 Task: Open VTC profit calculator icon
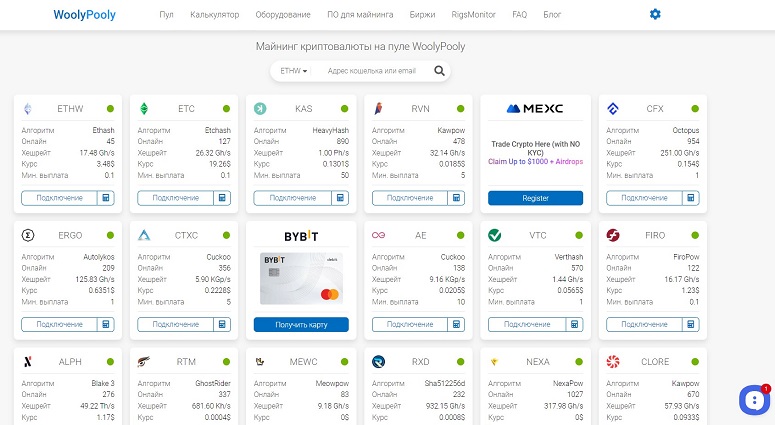[x=574, y=324]
